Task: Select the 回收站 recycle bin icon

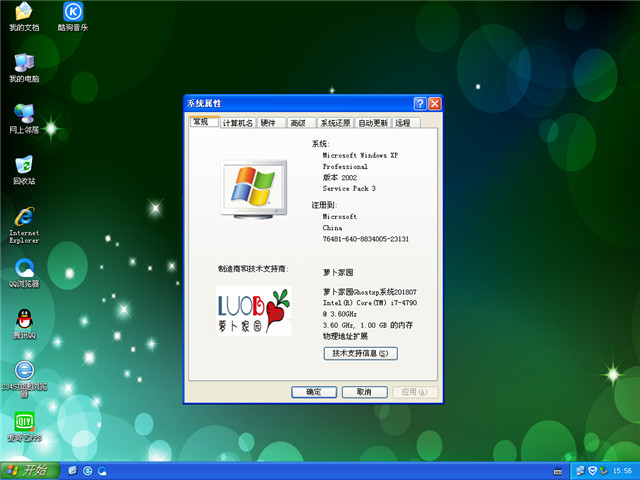Action: tap(24, 170)
